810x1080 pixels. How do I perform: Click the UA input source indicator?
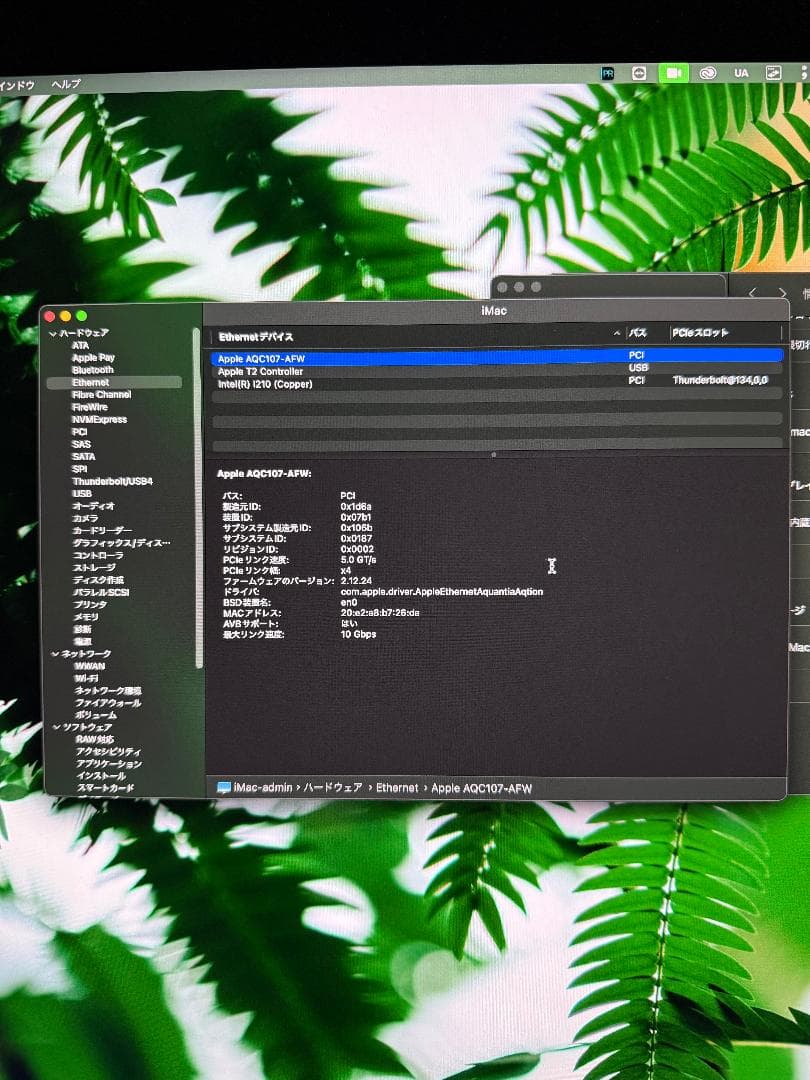(x=741, y=73)
